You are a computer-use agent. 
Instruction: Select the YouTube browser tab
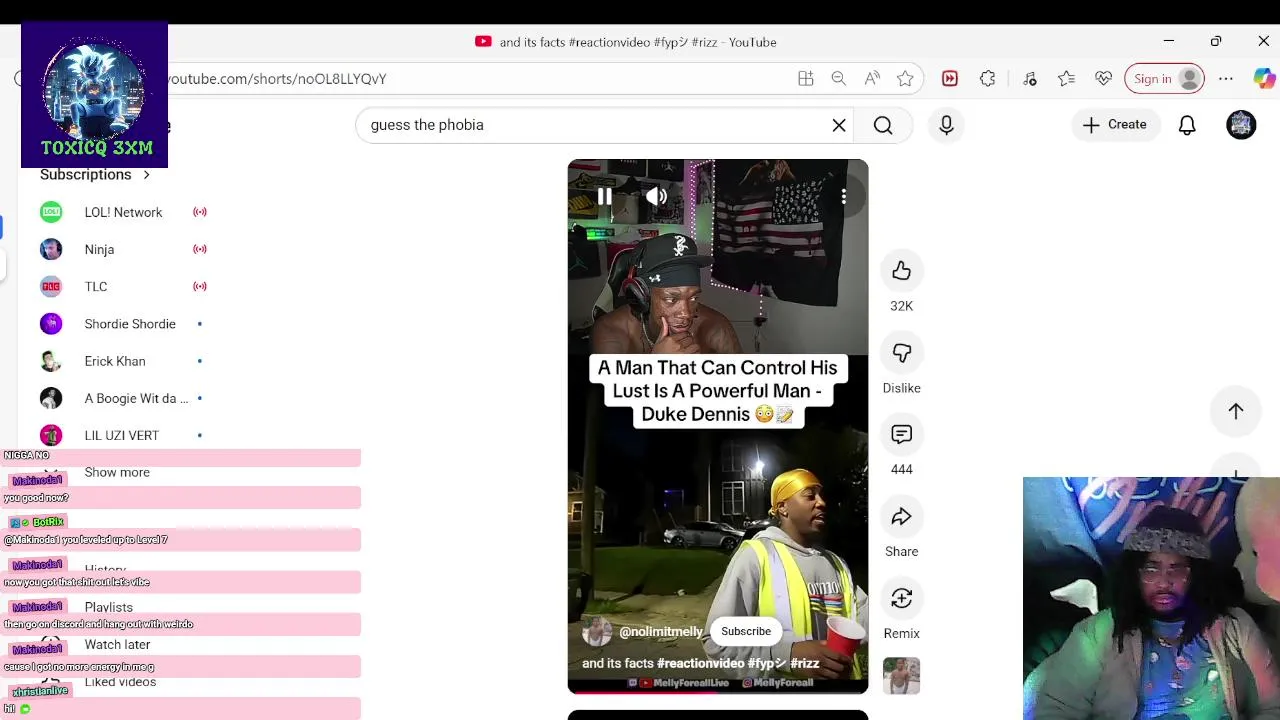click(x=626, y=42)
